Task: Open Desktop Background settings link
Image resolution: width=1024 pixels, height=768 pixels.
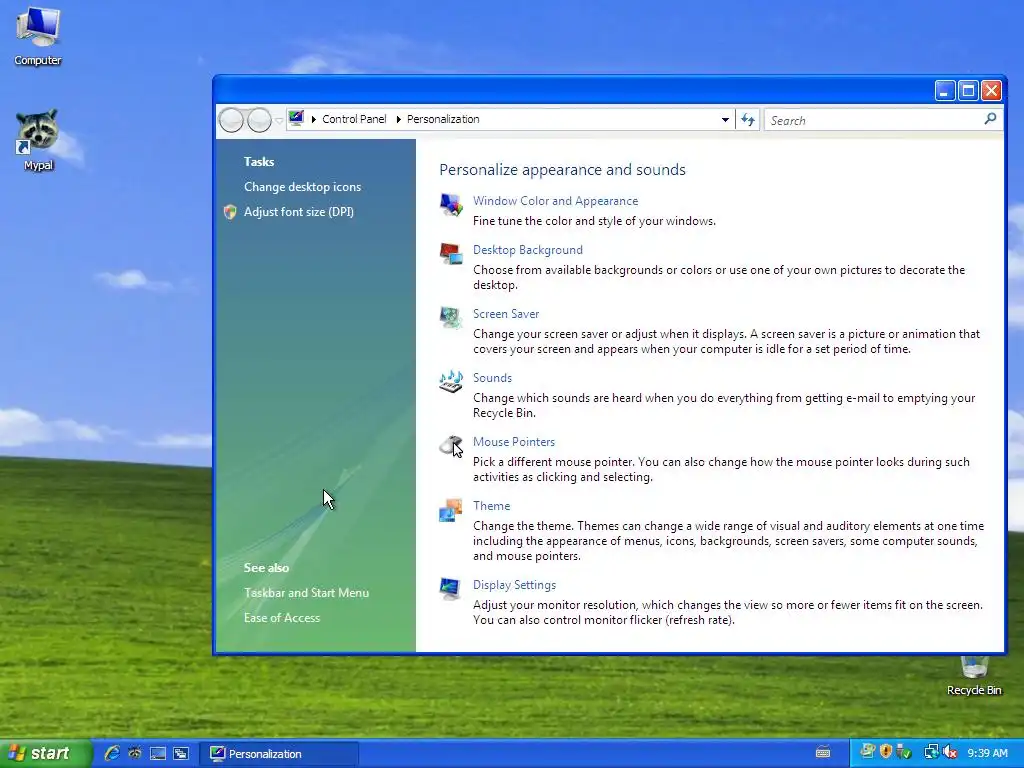Action: 528,250
